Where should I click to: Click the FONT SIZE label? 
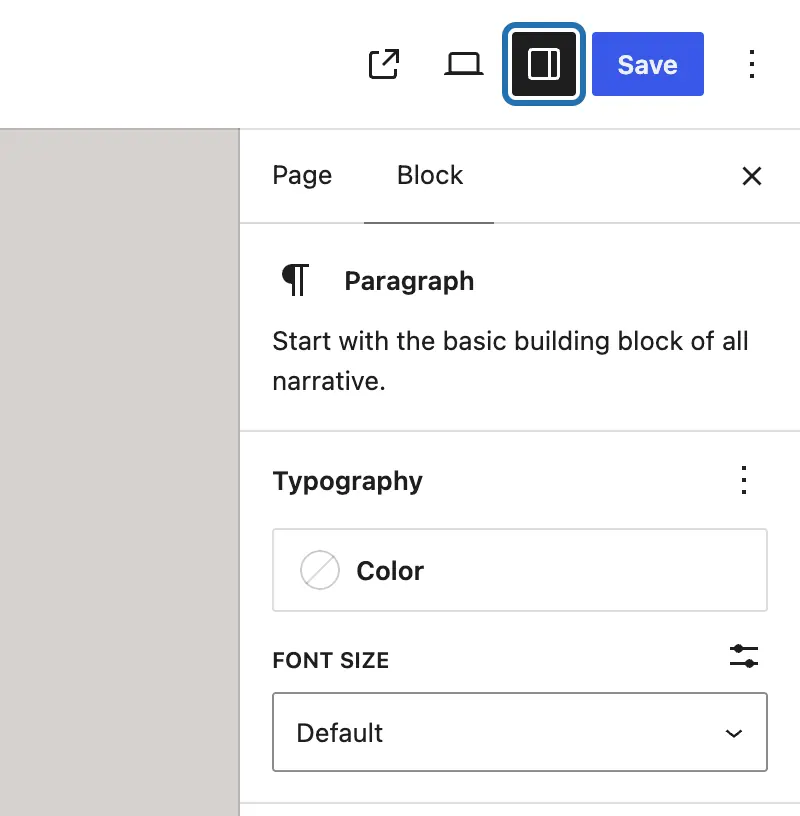[331, 660]
